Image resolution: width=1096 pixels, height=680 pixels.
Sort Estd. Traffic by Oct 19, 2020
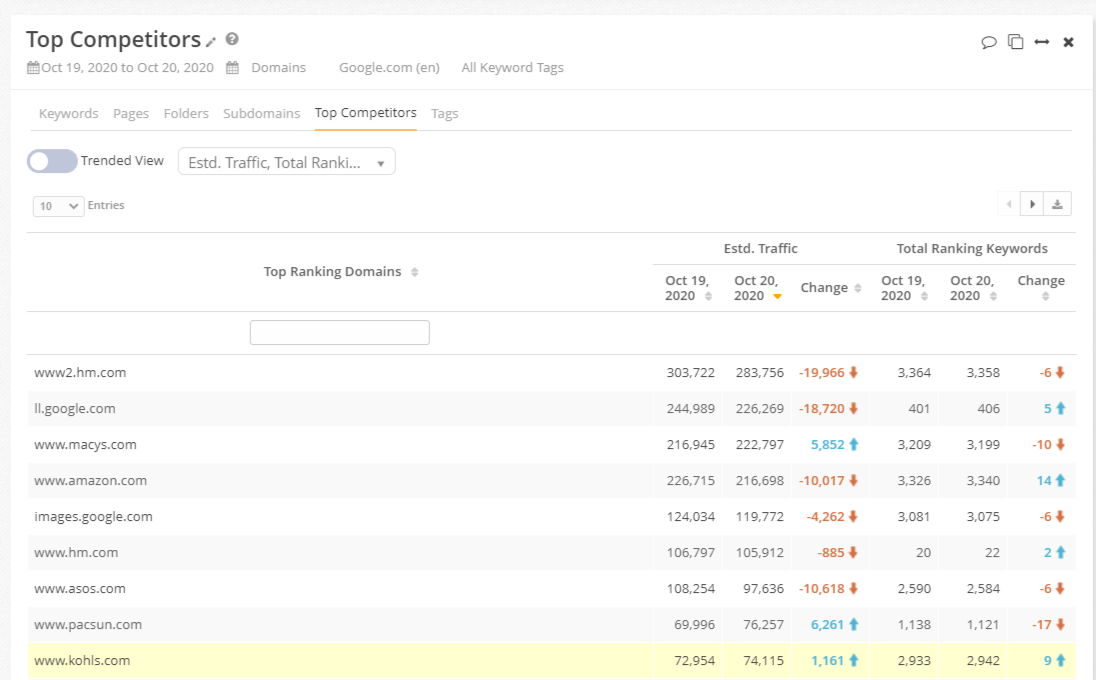708,296
